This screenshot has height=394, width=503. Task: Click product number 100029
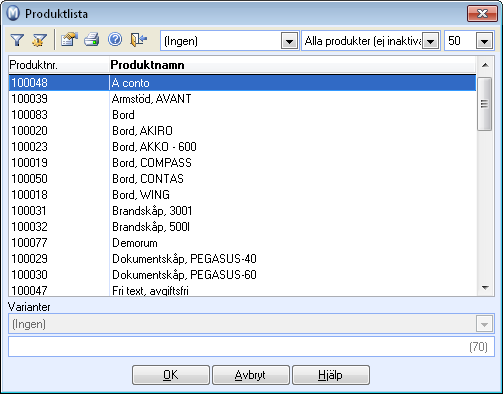tap(29, 259)
